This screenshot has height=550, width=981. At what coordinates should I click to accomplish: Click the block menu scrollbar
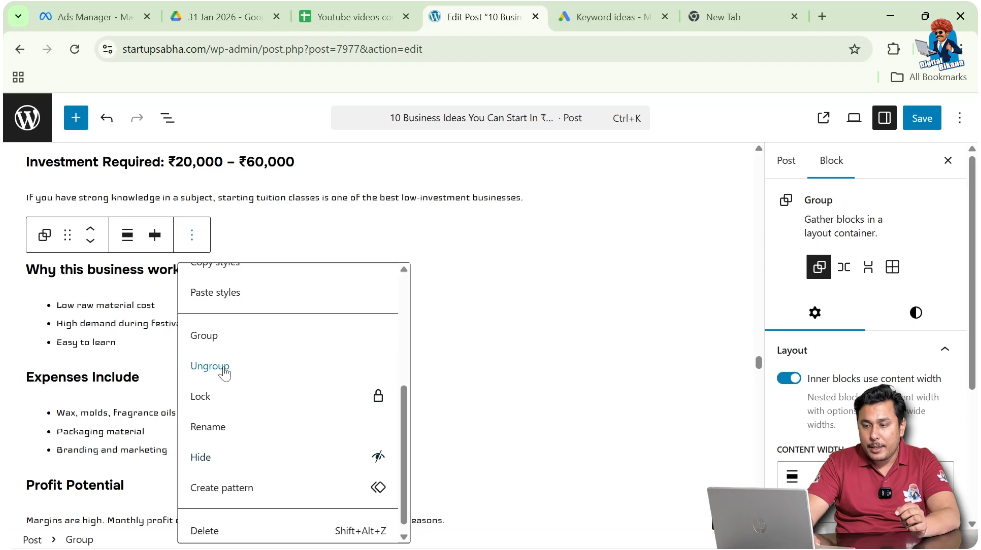click(404, 454)
